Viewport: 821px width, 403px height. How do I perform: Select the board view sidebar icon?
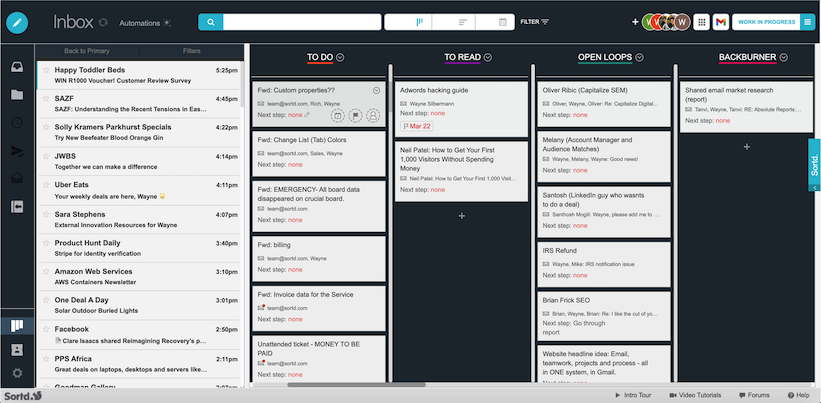pyautogui.click(x=17, y=326)
